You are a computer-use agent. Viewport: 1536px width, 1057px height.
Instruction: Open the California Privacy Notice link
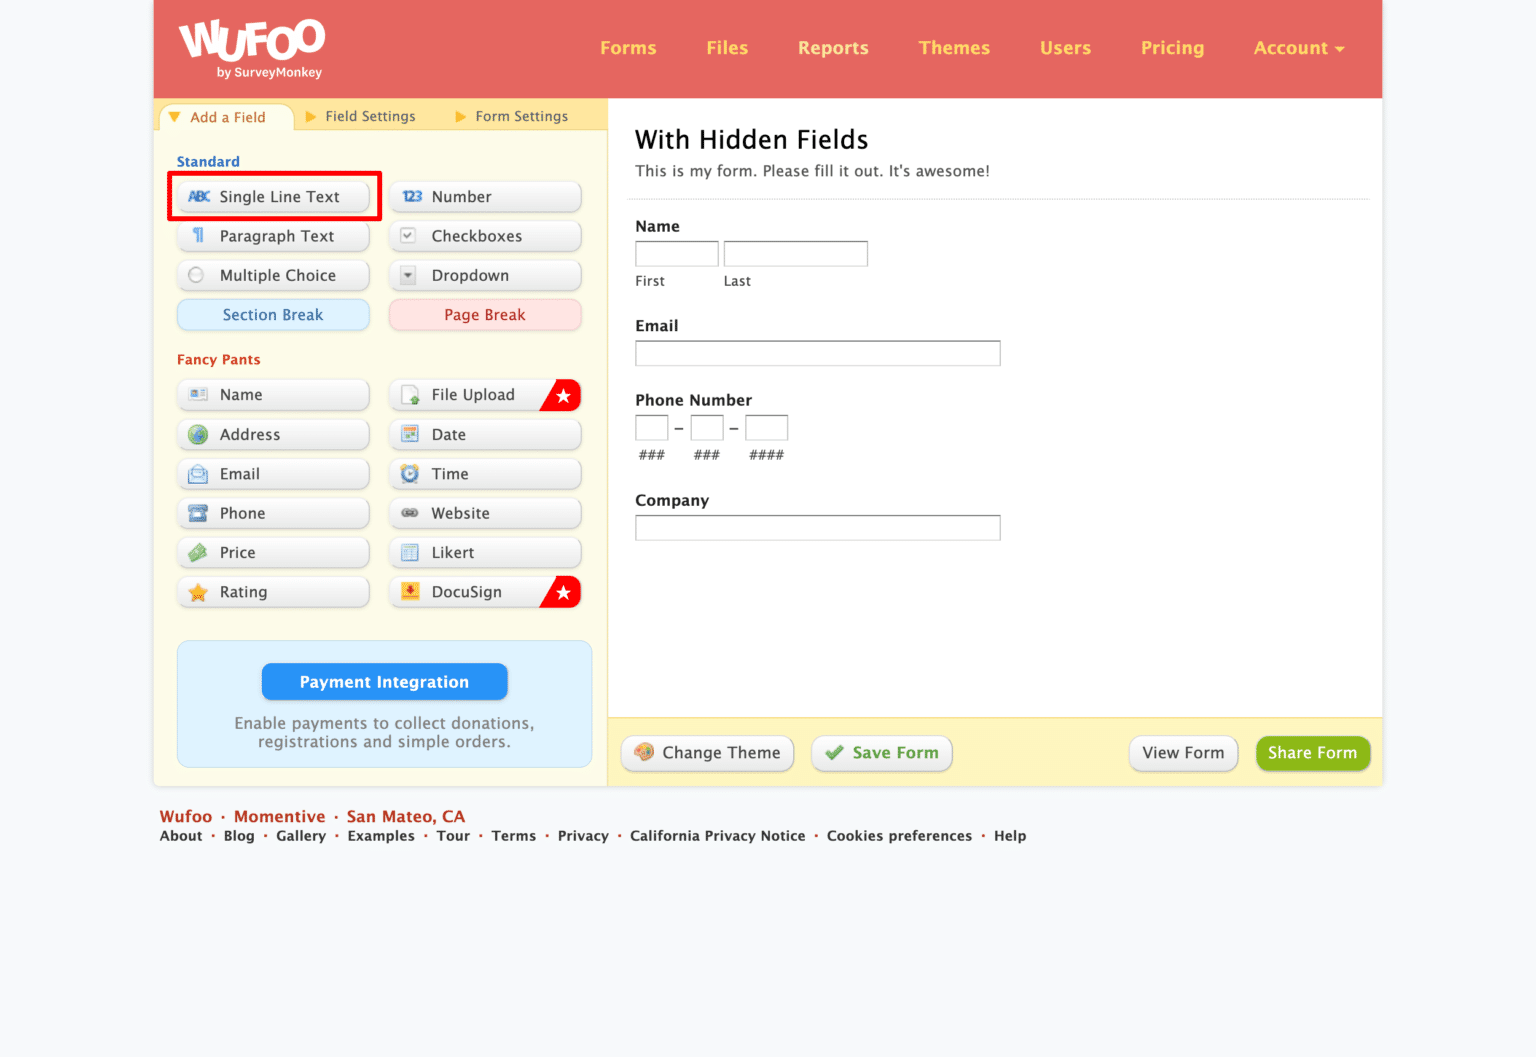[717, 836]
